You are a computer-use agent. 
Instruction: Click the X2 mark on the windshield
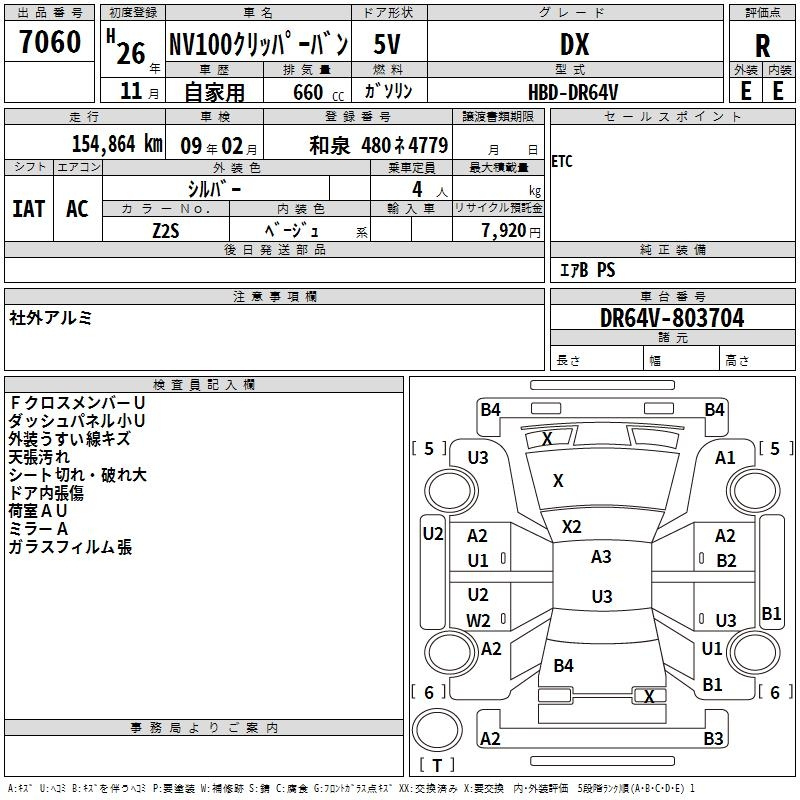pos(571,526)
